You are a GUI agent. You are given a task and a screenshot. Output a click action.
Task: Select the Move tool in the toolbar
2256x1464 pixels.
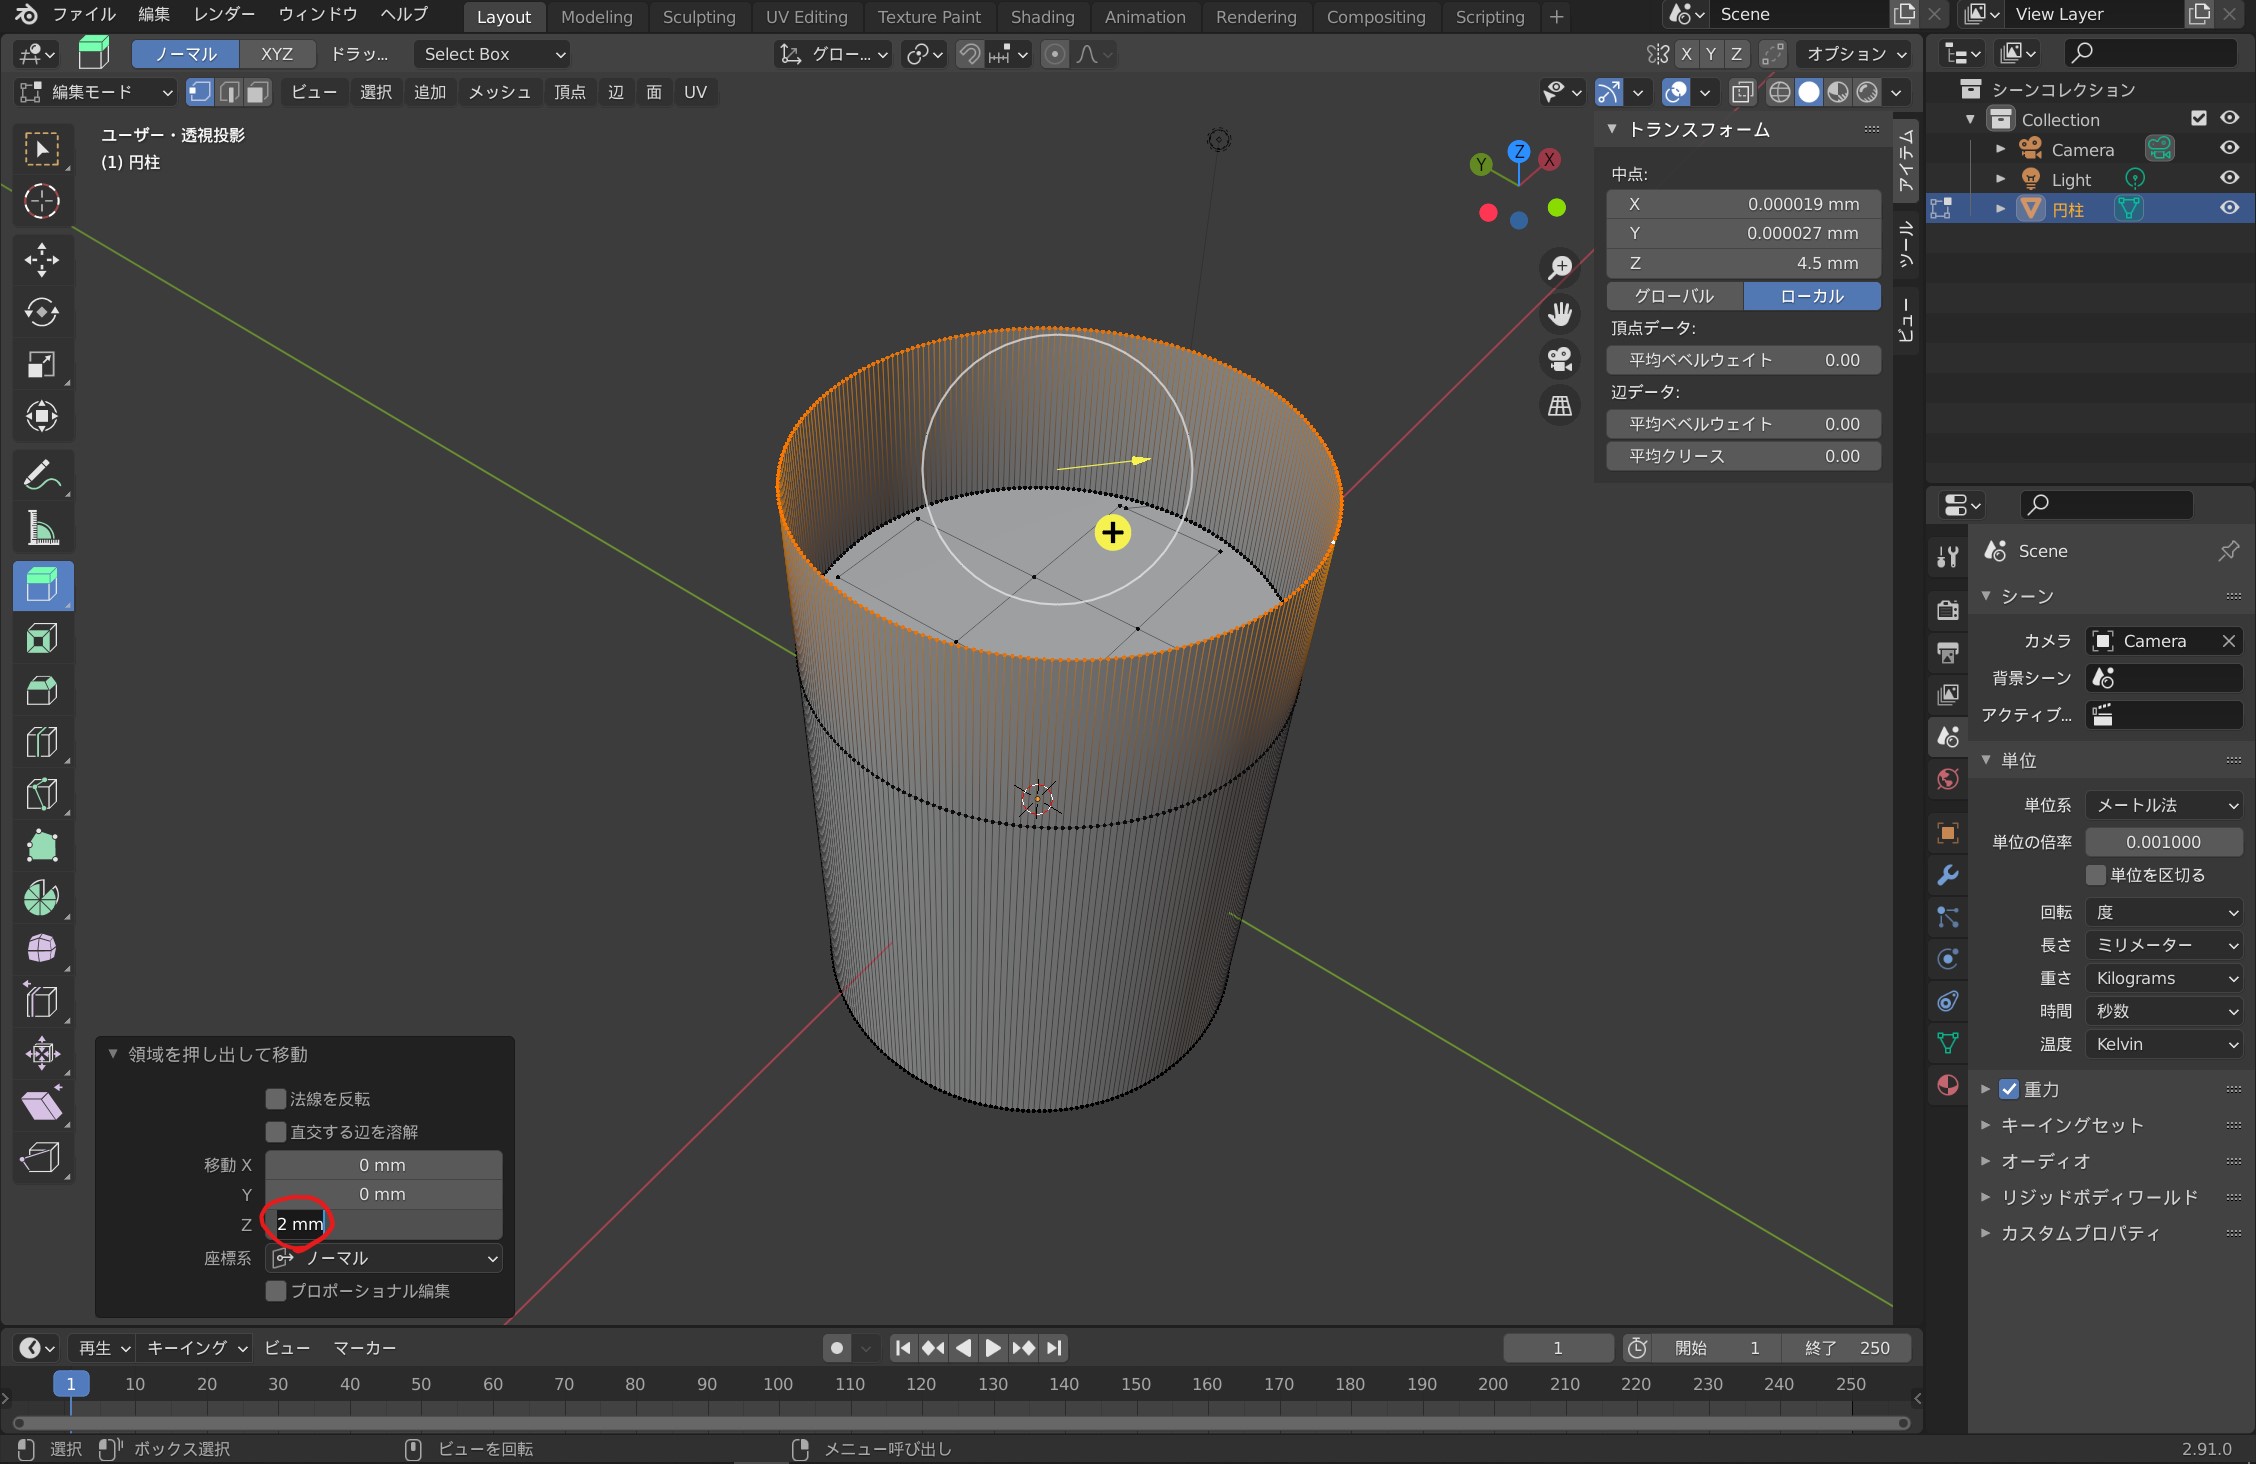tap(41, 260)
